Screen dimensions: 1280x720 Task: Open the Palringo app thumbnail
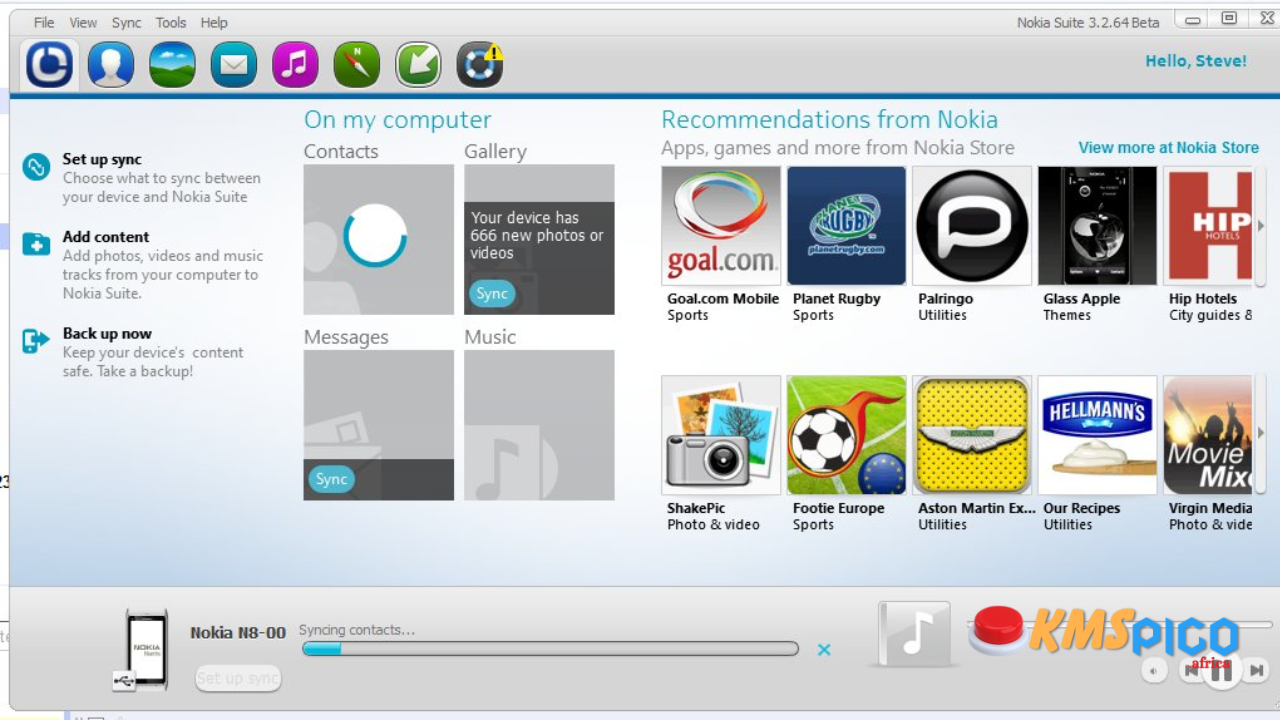point(972,226)
